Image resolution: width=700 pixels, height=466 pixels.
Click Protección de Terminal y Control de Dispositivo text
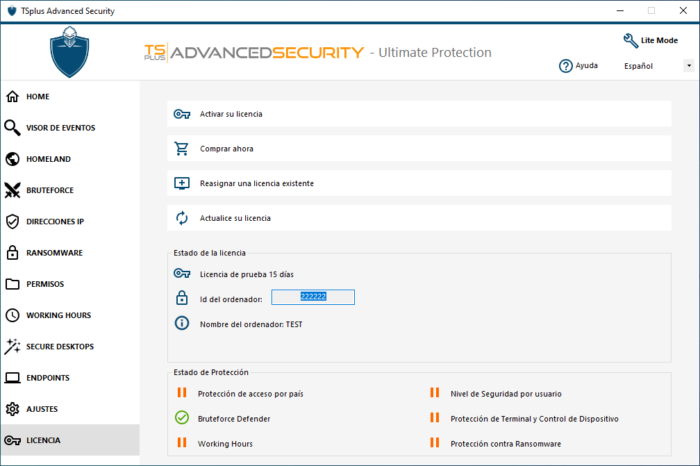(534, 419)
